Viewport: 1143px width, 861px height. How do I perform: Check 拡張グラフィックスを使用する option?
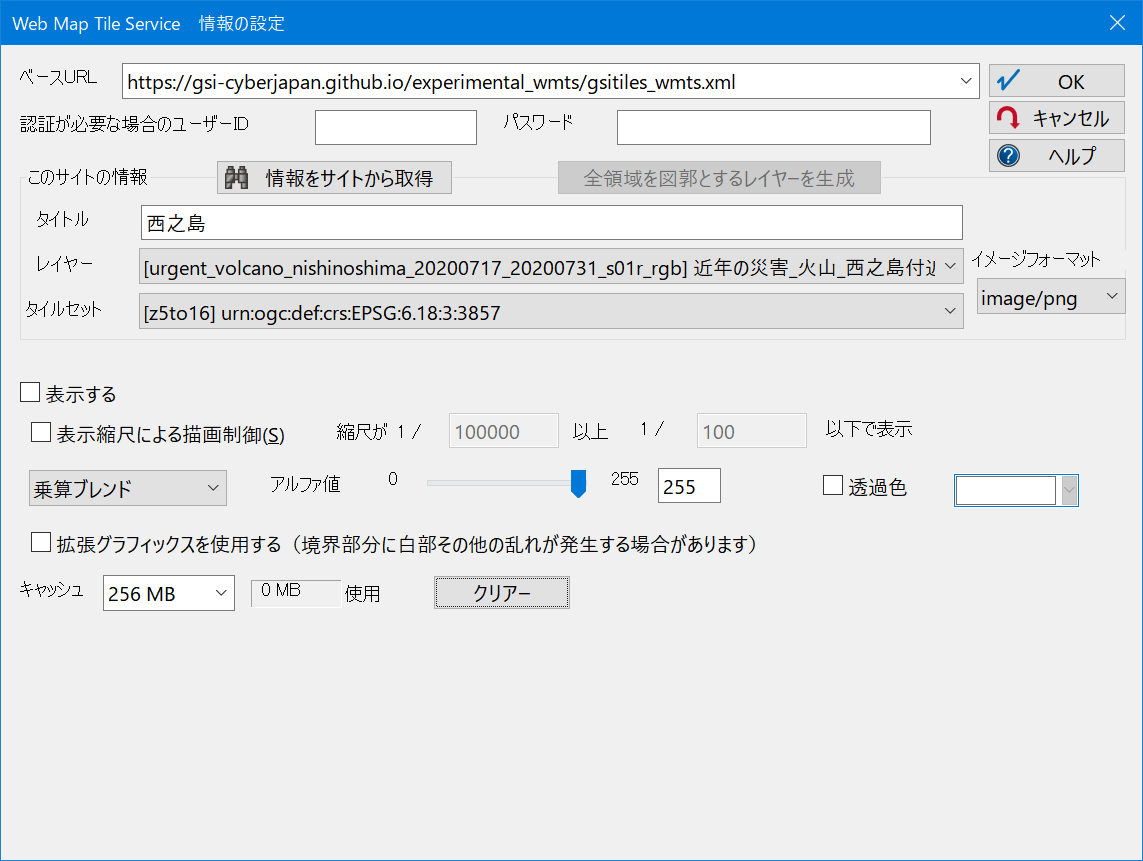[41, 543]
